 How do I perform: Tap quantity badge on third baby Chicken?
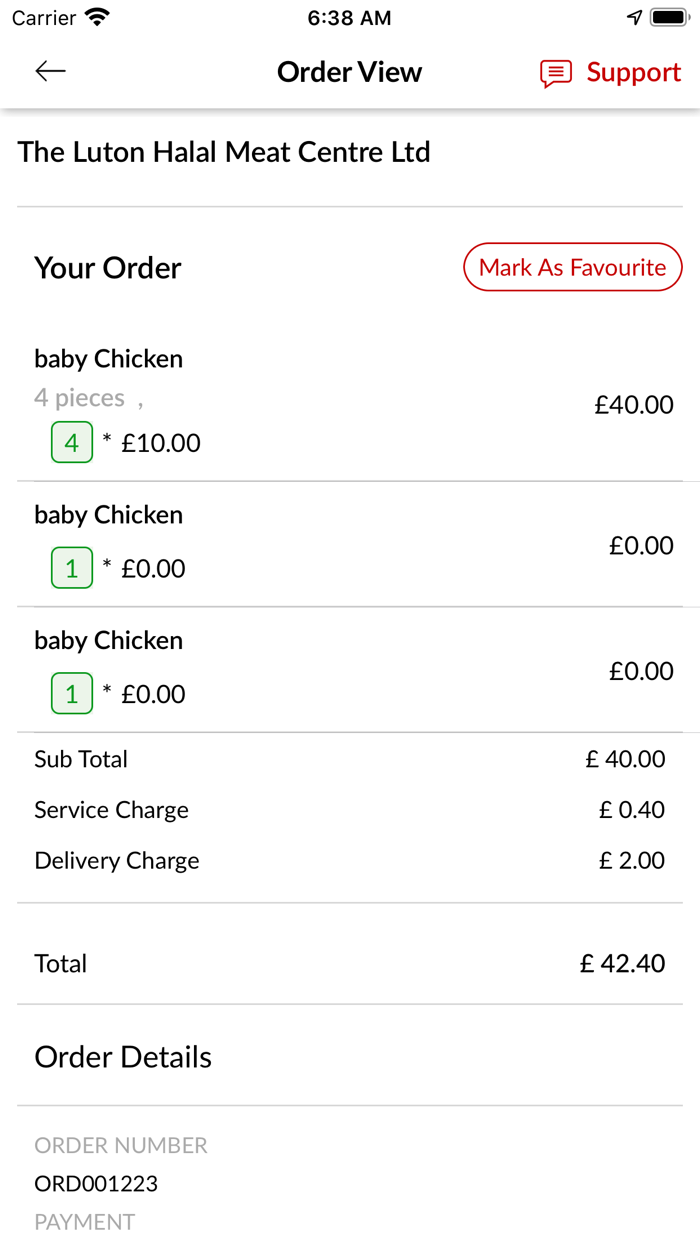72,694
